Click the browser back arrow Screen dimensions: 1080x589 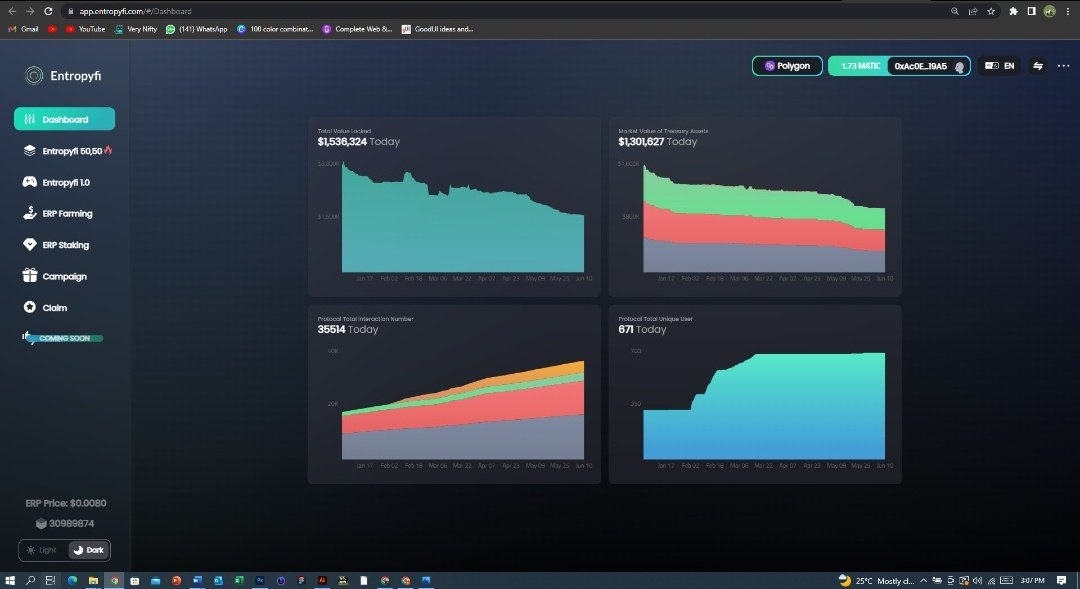[12, 11]
